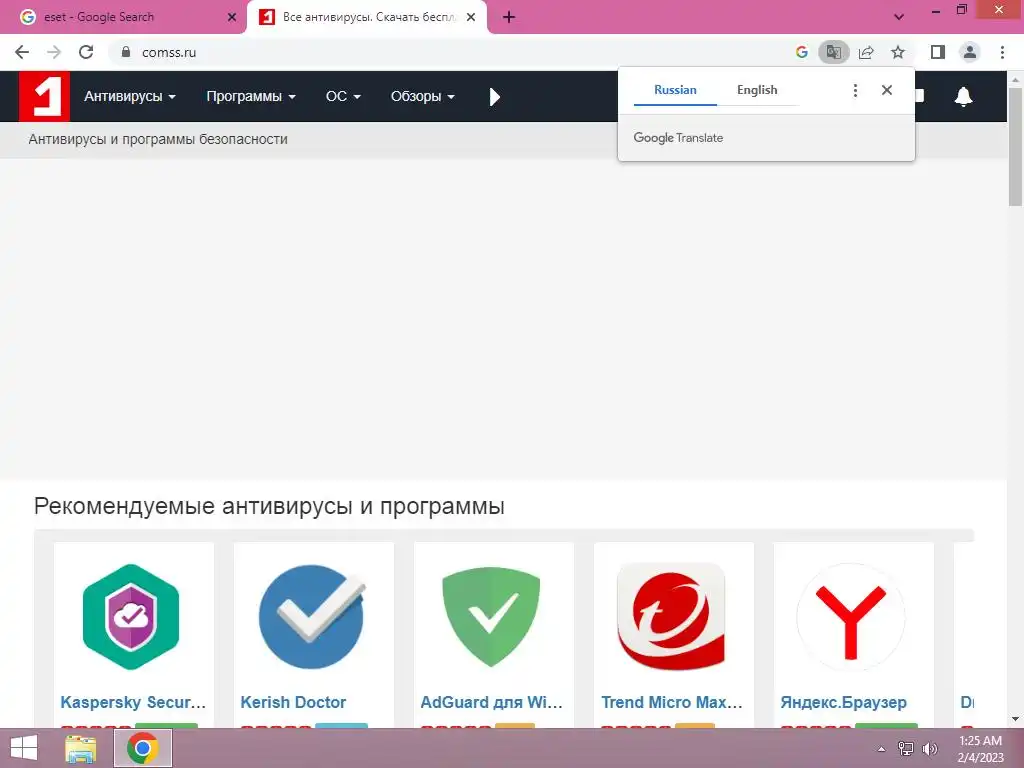Select the English tab in Translate popup
The width and height of the screenshot is (1024, 768).
757,90
